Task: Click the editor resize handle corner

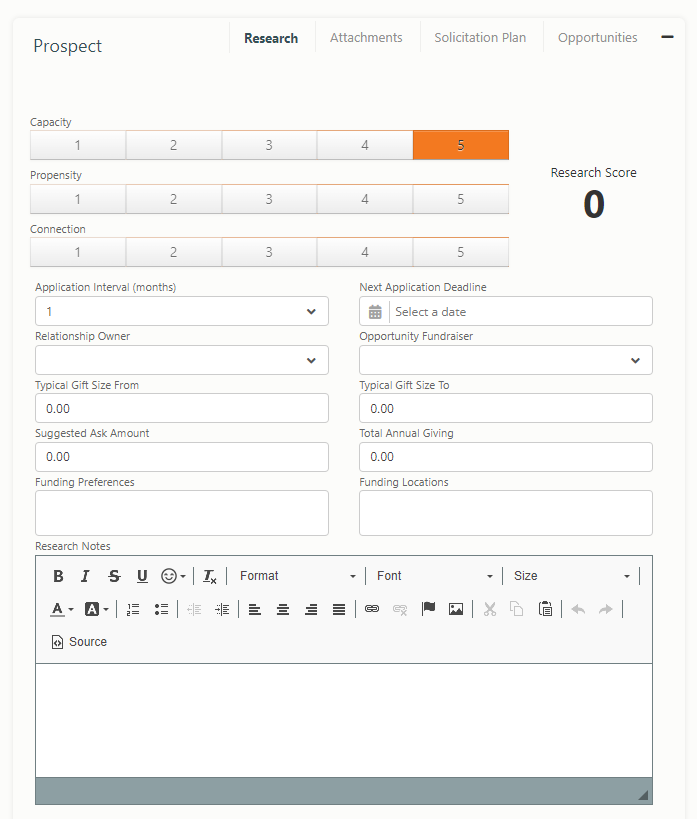Action: point(644,795)
